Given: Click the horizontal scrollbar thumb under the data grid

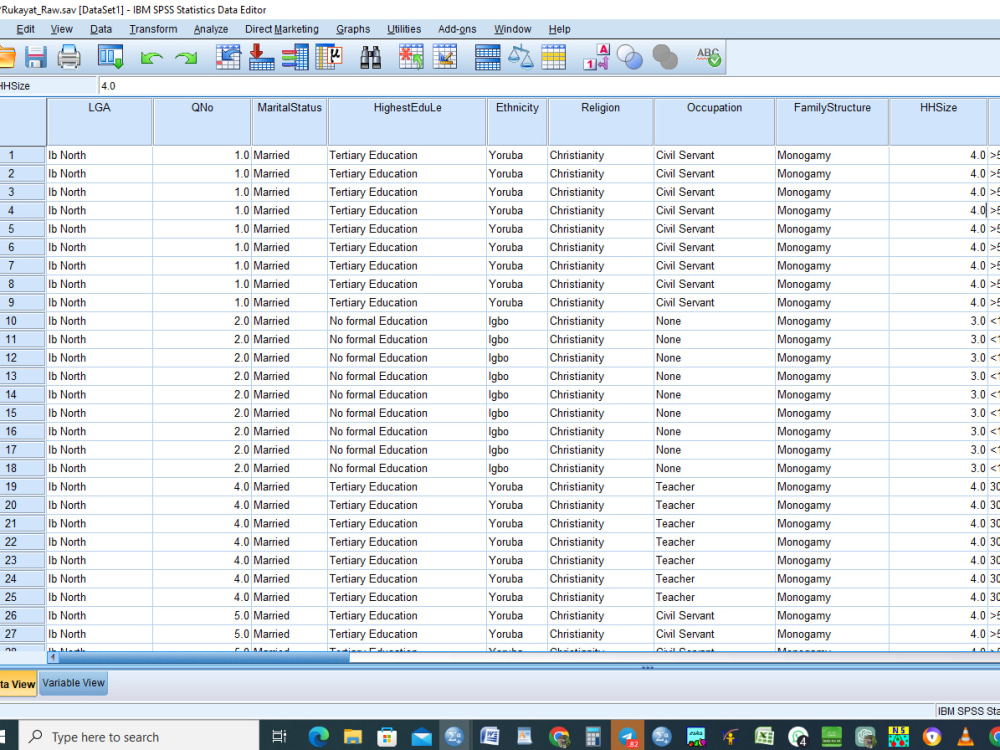Looking at the screenshot, I should coord(204,657).
